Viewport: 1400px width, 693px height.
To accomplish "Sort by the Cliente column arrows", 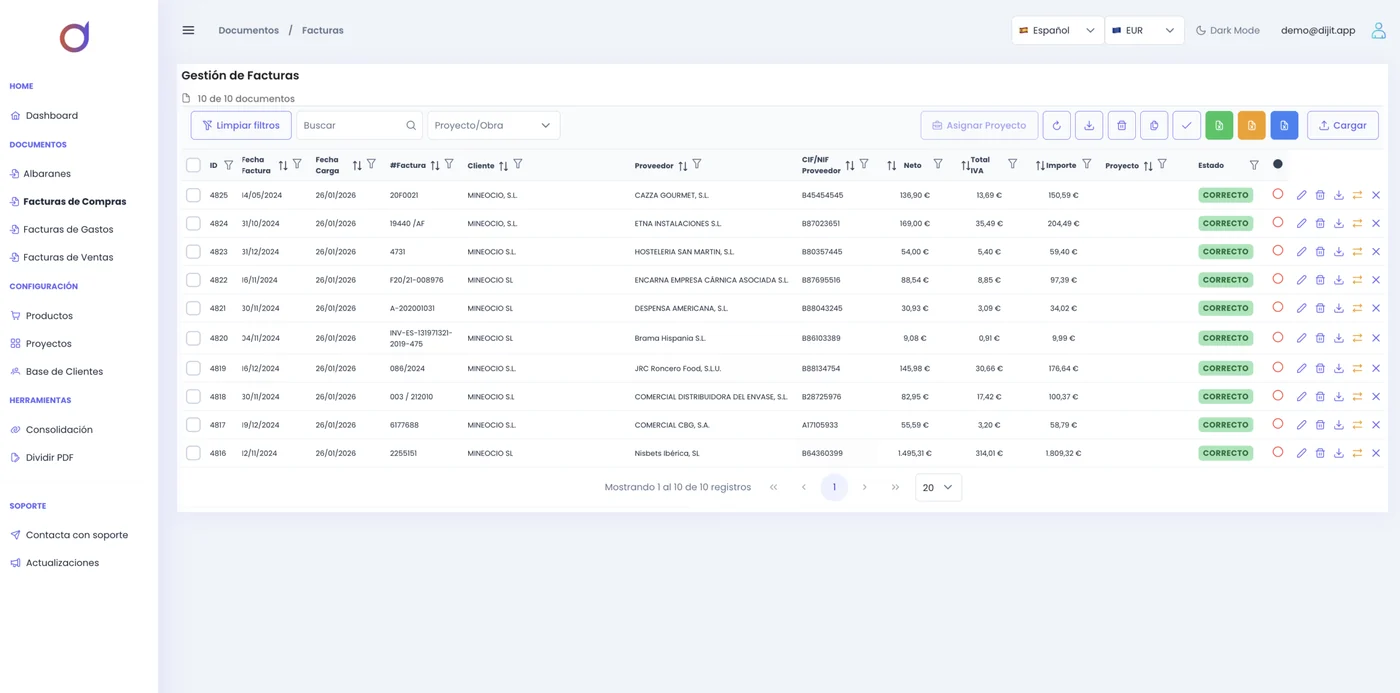I will [x=503, y=166].
